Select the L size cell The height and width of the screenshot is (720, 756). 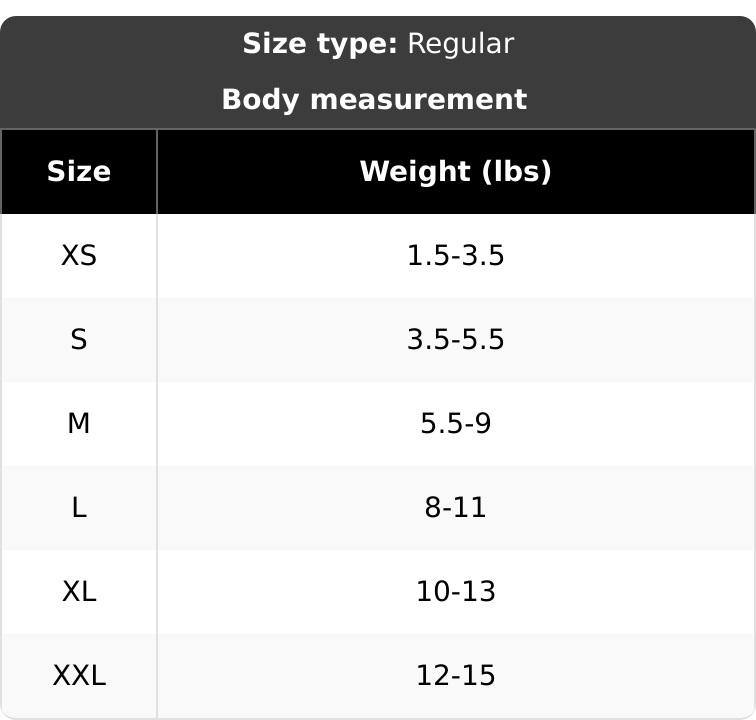point(79,507)
